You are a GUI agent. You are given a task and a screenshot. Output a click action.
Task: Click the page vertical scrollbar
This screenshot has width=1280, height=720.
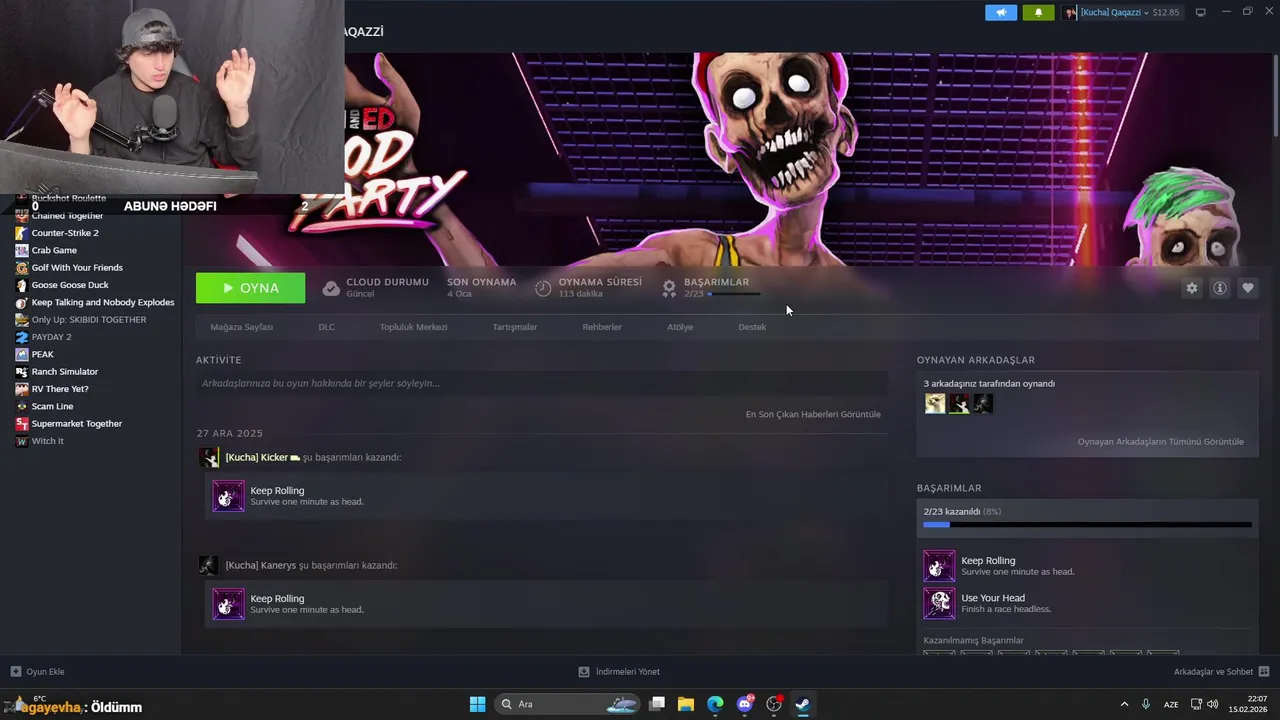[1276, 95]
